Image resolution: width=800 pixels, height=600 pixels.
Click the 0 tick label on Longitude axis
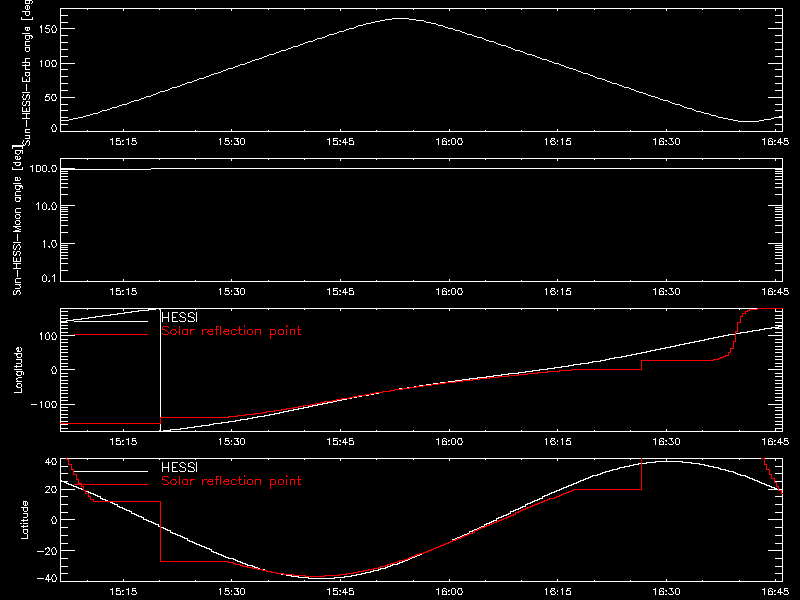(54, 370)
